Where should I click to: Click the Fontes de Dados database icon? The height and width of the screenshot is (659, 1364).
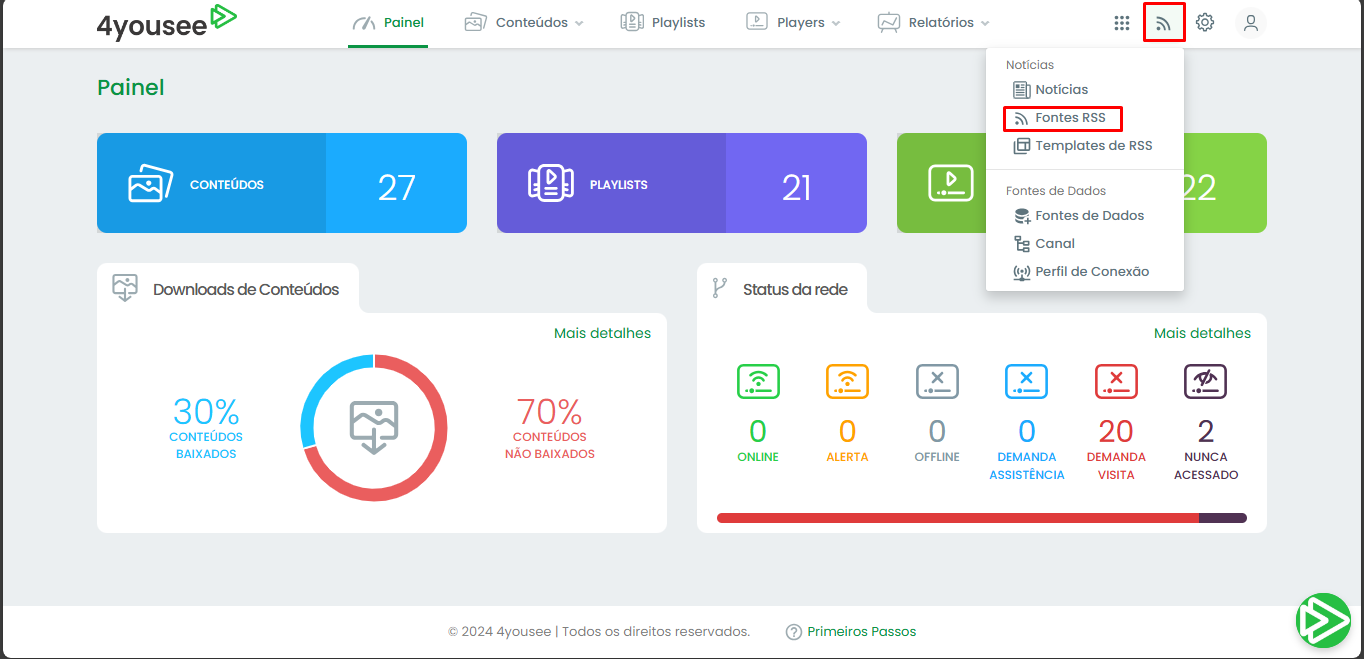1021,216
